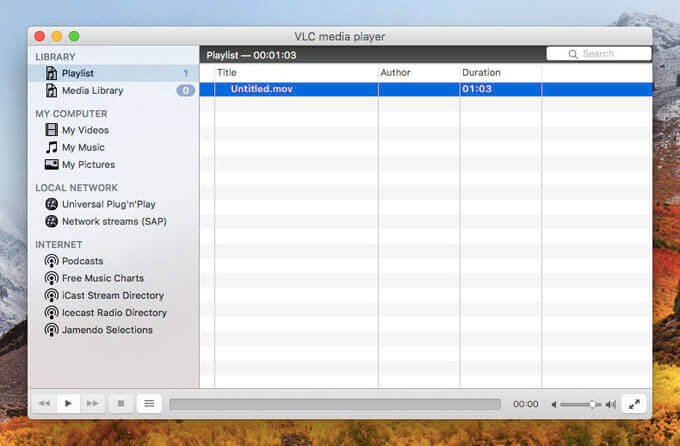
Task: Click the Jamendo Selections icon
Action: coord(51,330)
